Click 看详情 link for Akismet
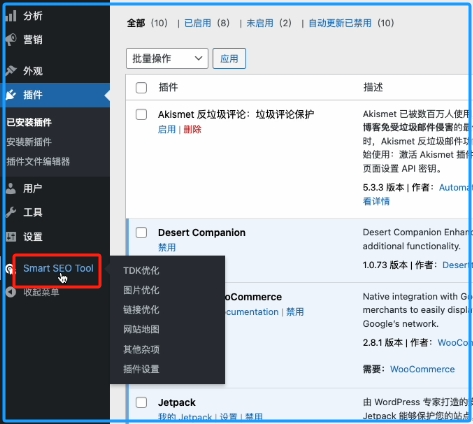The image size is (473, 424). point(376,201)
